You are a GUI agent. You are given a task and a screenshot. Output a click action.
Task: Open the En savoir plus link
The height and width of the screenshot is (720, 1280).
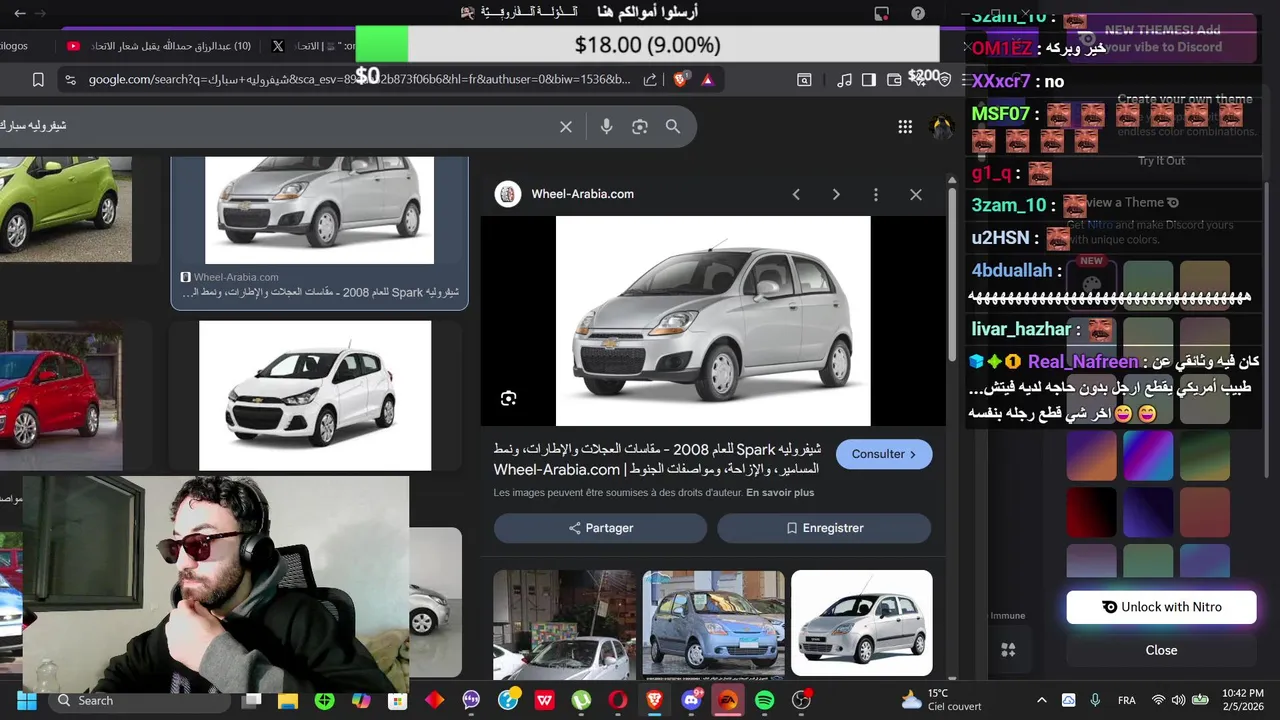coord(780,493)
